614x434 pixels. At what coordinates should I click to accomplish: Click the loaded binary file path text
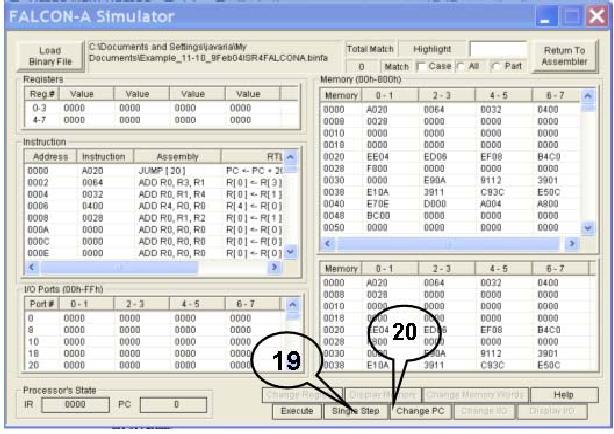[208, 52]
